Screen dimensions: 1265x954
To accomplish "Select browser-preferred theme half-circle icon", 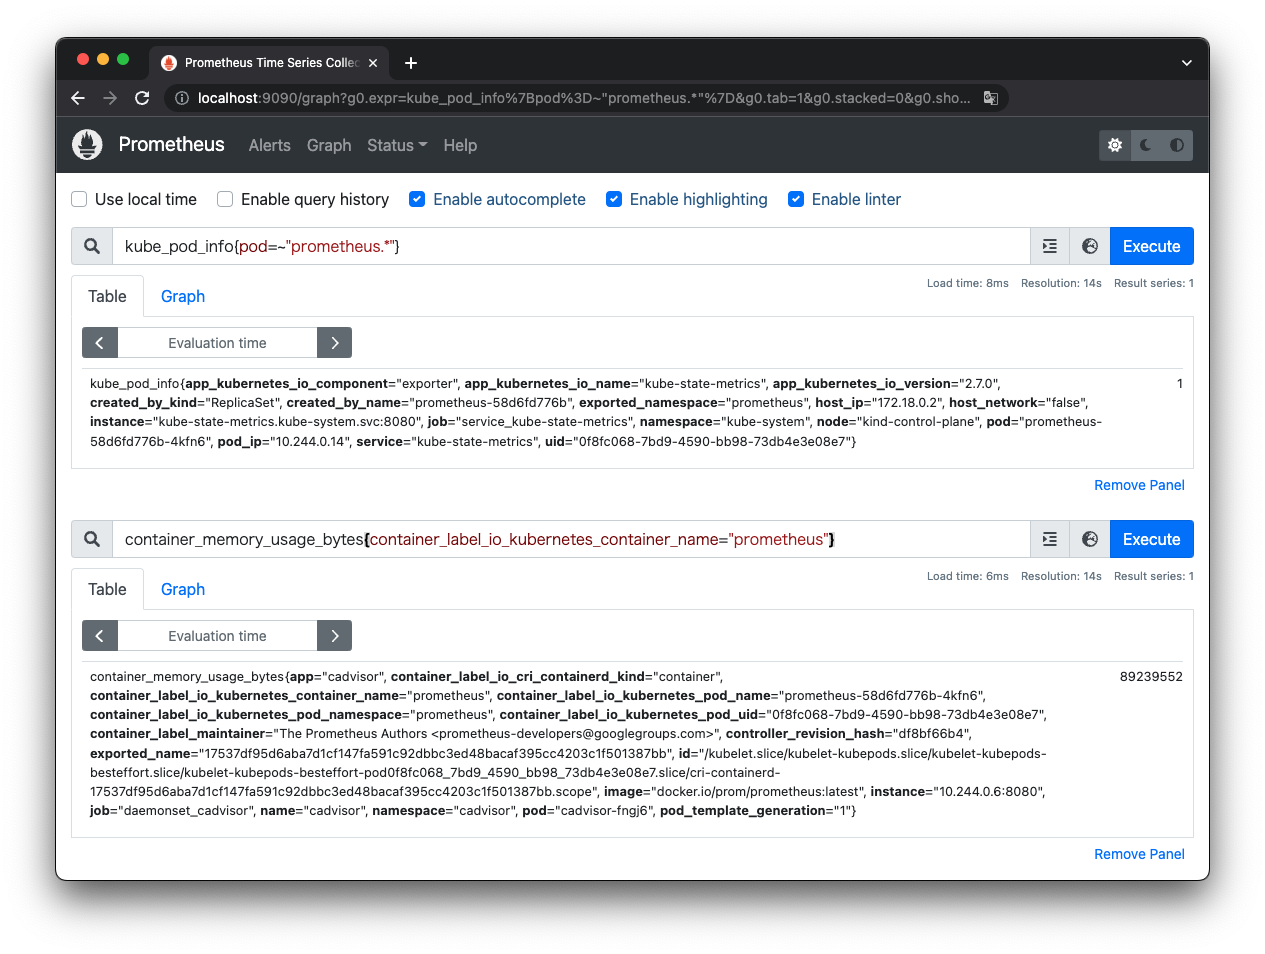I will click(1177, 145).
